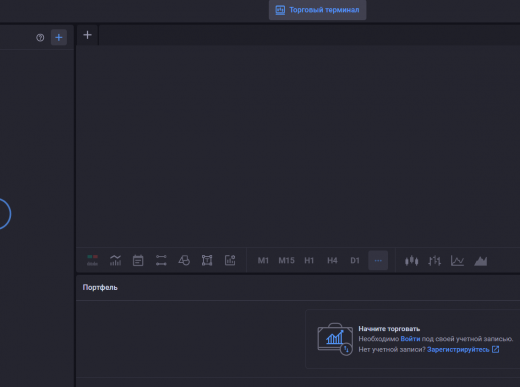Image resolution: width=520 pixels, height=387 pixels.
Task: Select the H1 timeframe
Action: tap(309, 261)
